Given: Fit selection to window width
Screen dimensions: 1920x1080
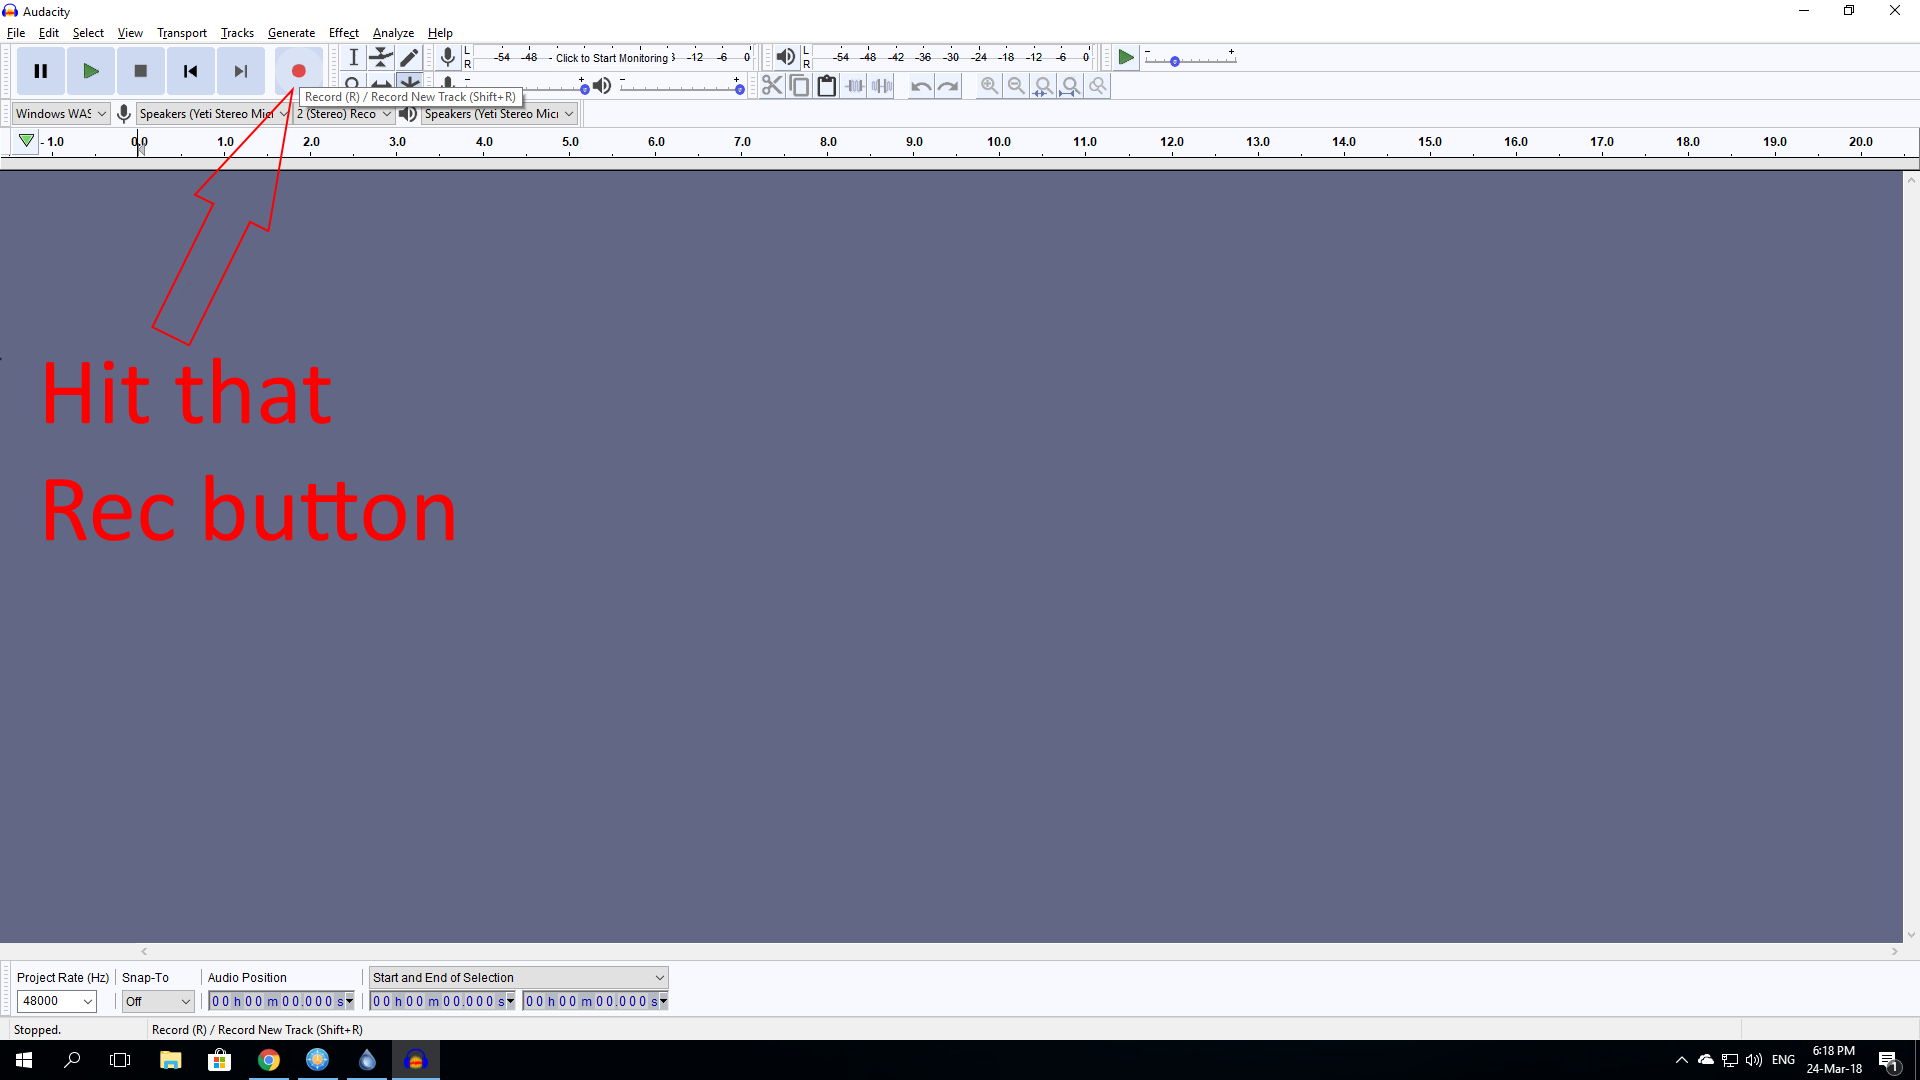Looking at the screenshot, I should [1043, 86].
